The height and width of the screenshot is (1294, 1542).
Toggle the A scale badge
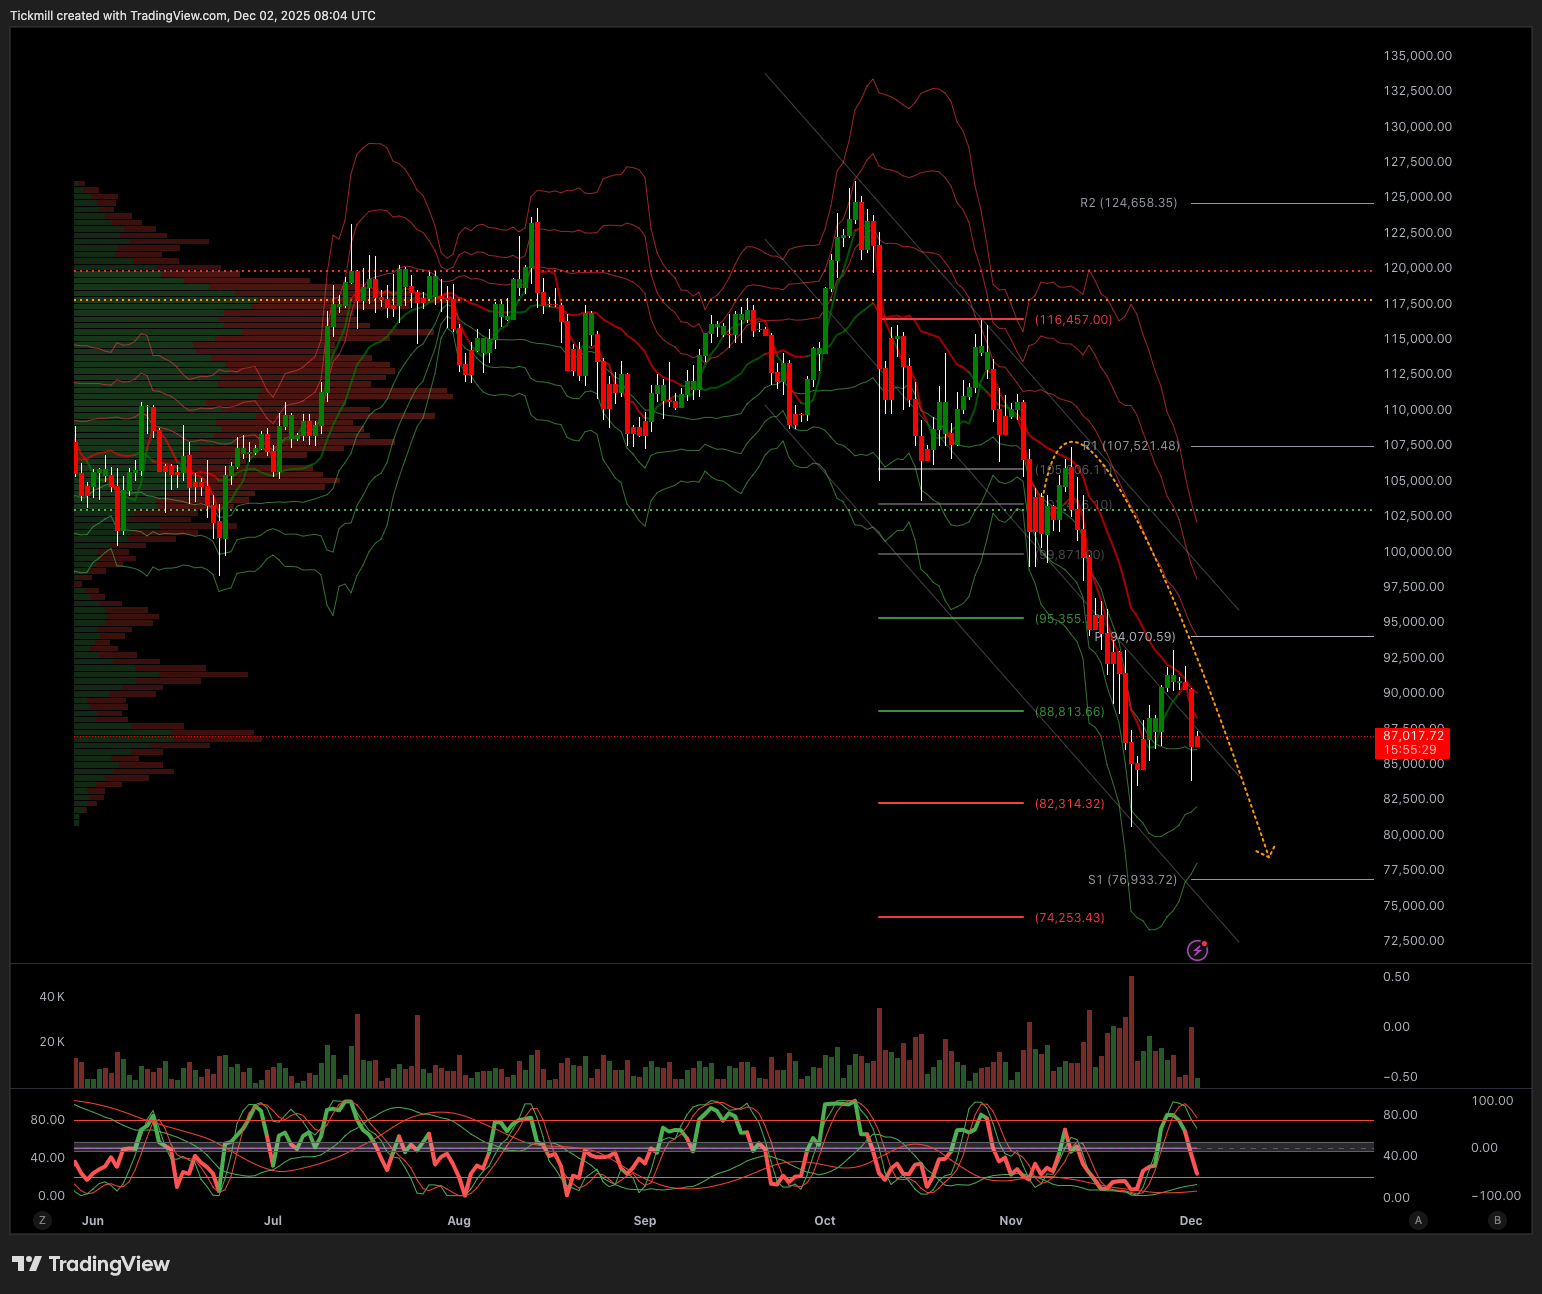(x=1418, y=1220)
